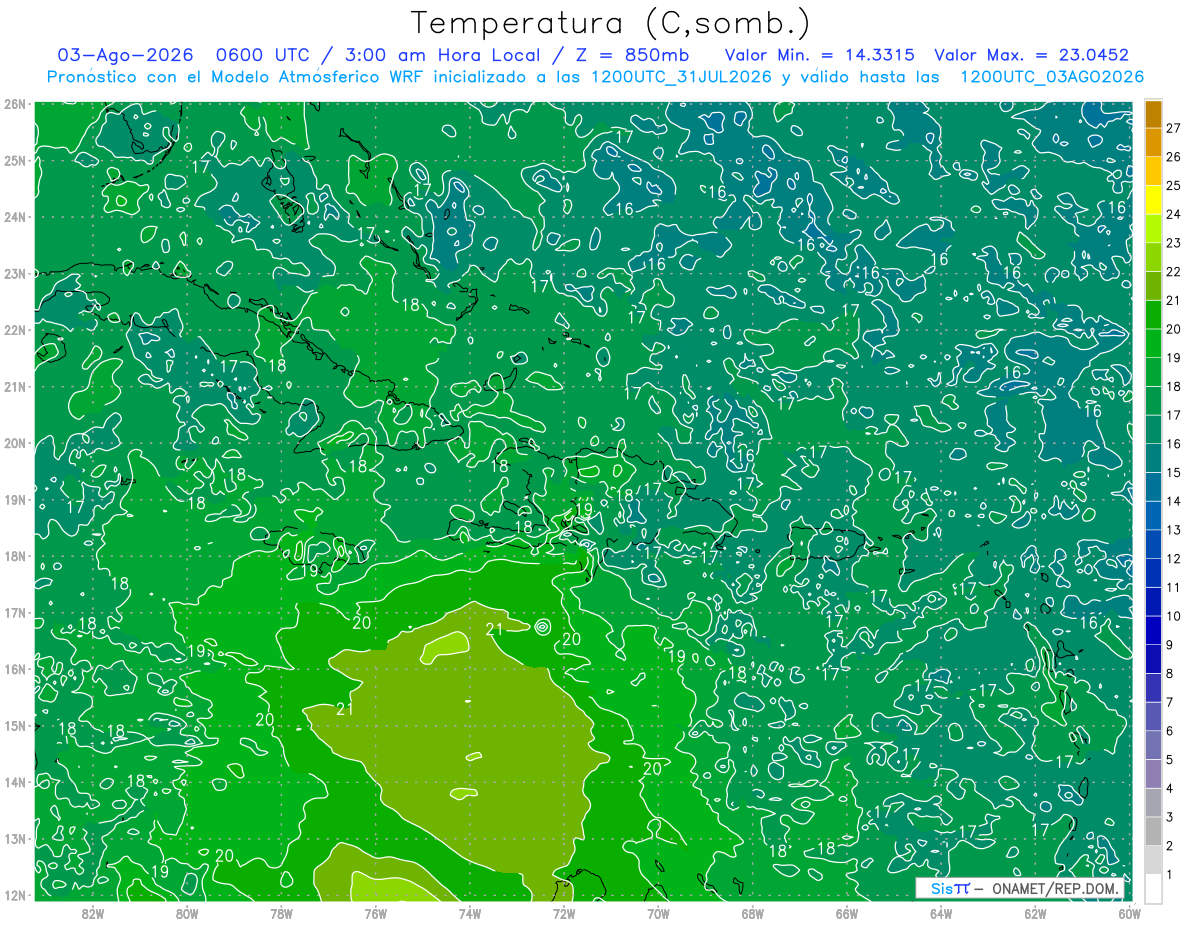
Task: Click legend value 16 on the color bar
Action: pos(1174,444)
